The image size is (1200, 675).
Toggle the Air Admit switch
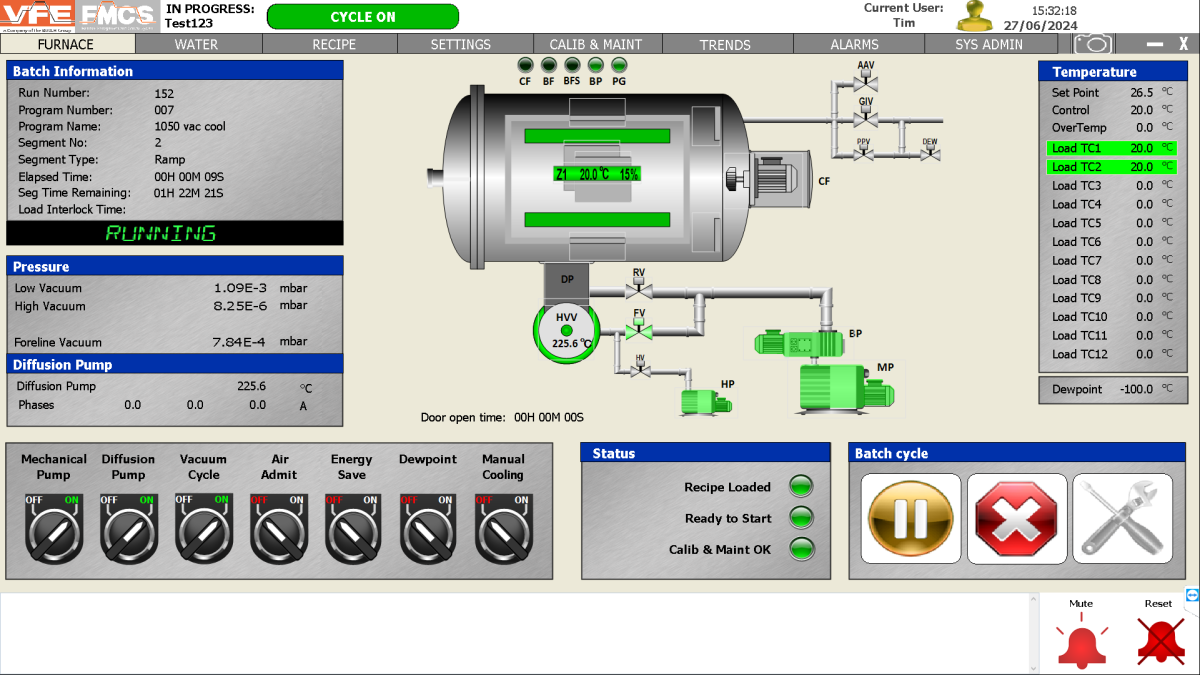[x=278, y=527]
